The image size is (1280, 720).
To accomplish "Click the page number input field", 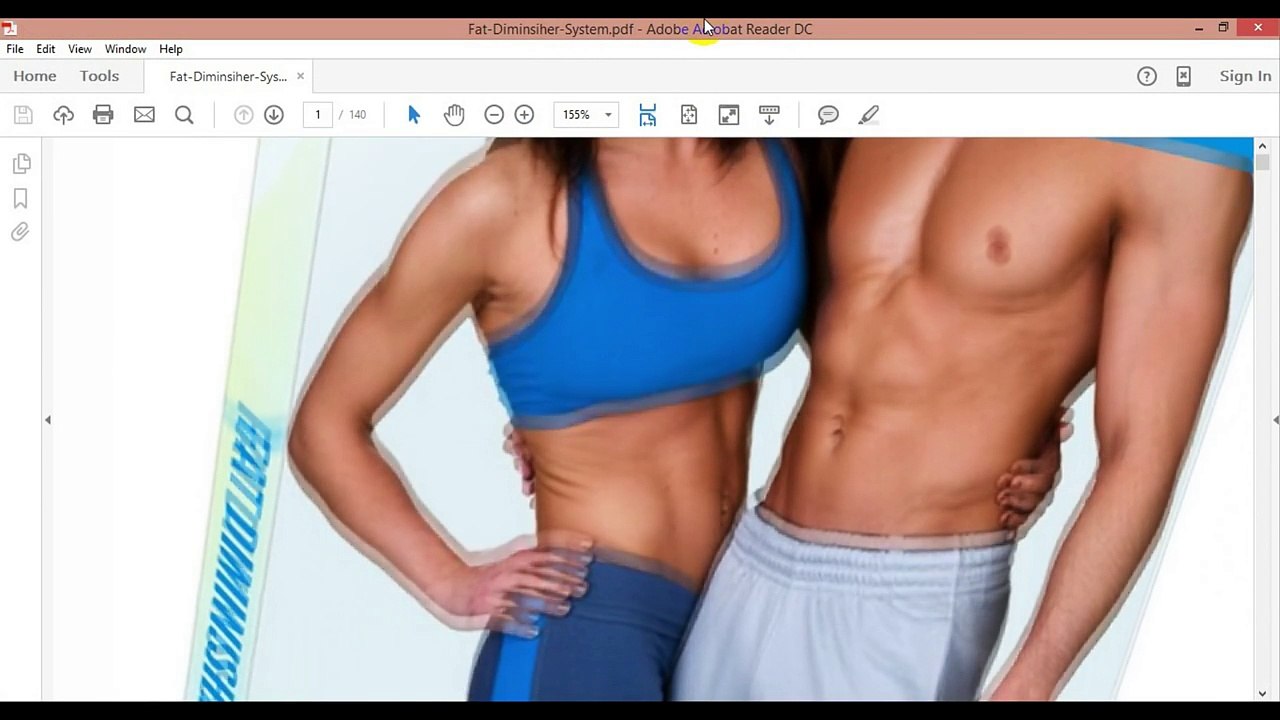I will (x=318, y=115).
